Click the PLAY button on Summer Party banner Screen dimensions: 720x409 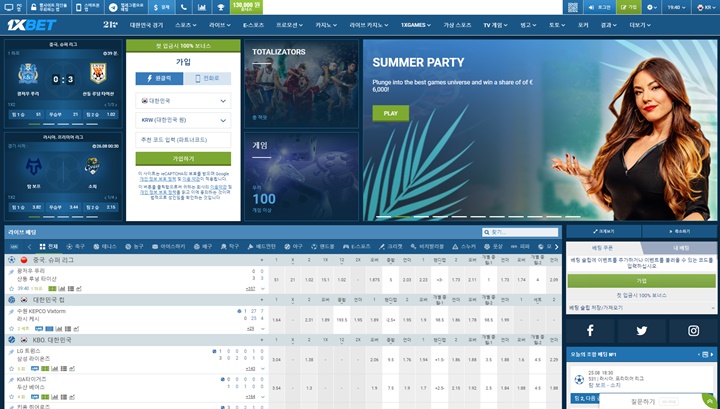click(x=391, y=113)
